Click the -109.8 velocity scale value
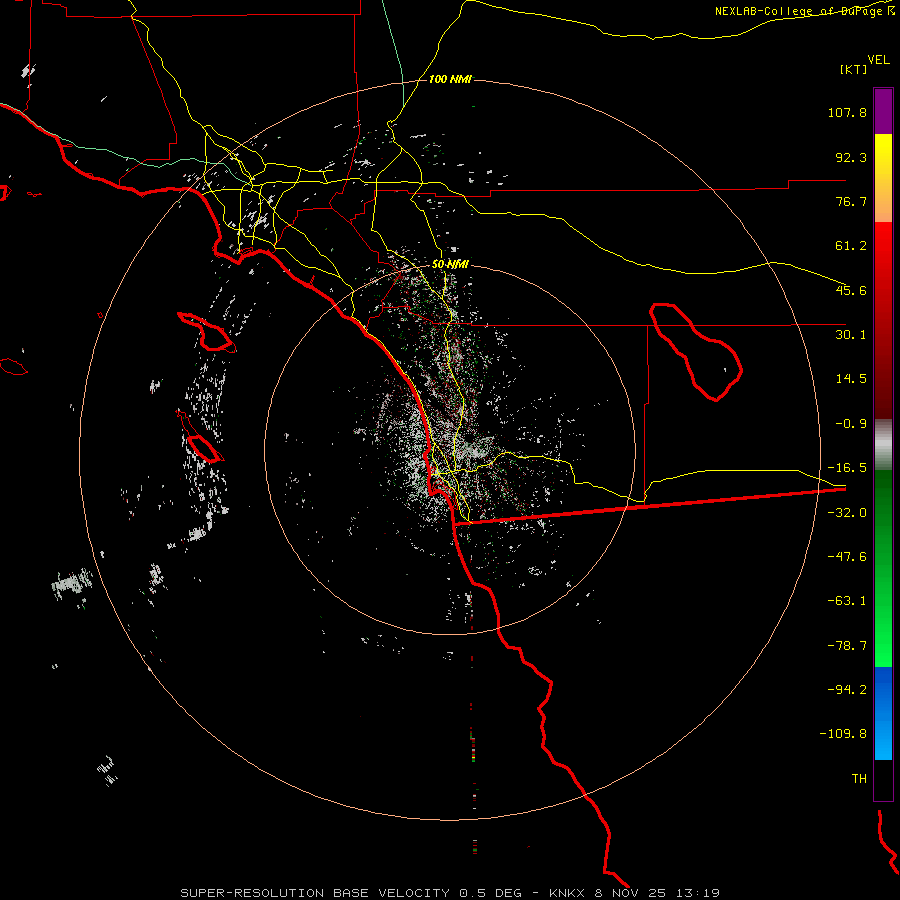The height and width of the screenshot is (900, 900). [843, 734]
